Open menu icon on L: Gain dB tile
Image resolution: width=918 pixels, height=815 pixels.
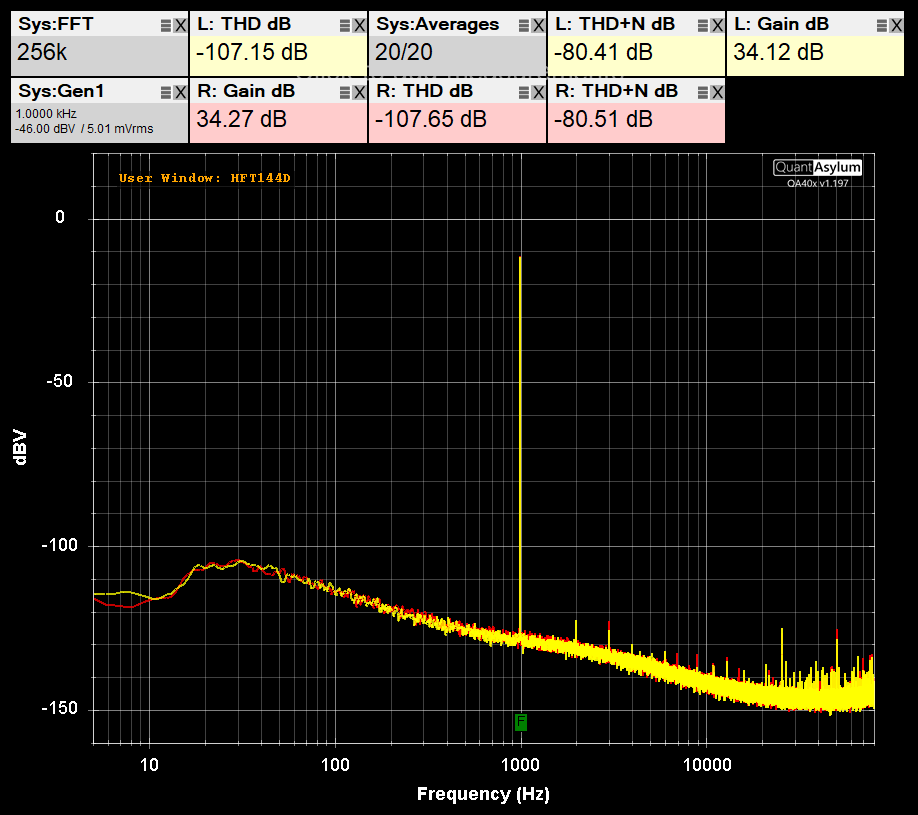tap(882, 26)
